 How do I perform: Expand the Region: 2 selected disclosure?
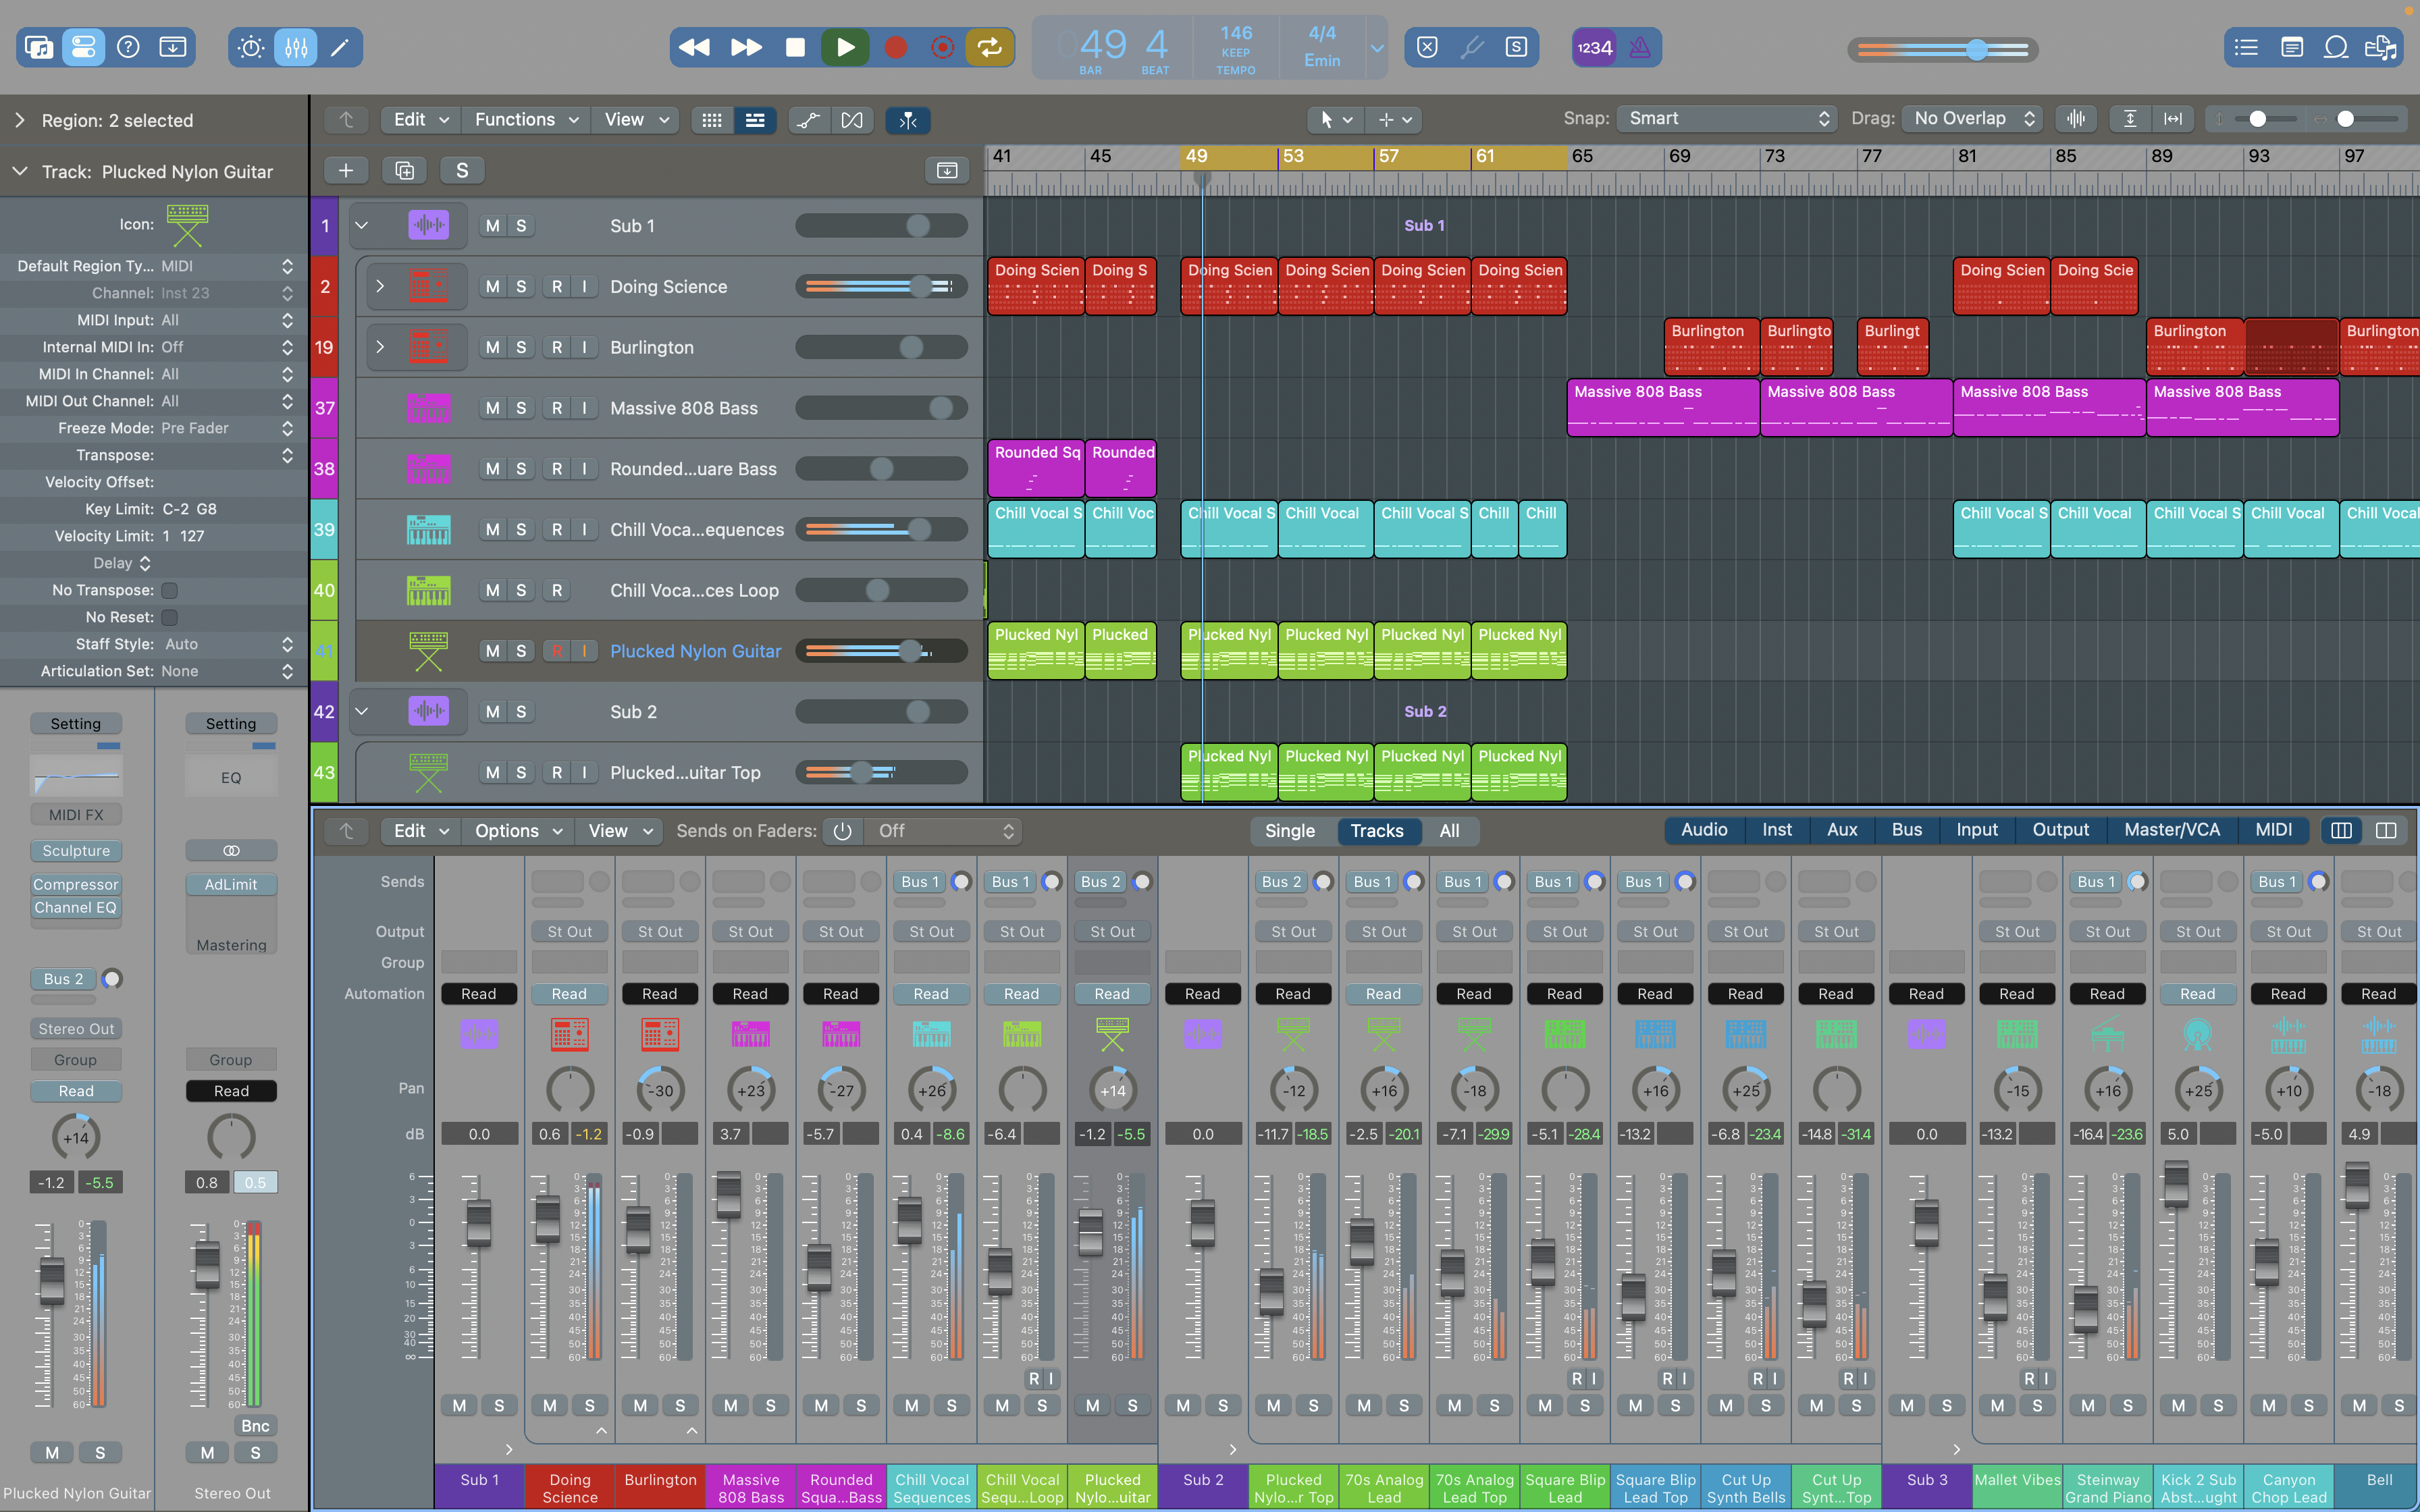point(20,120)
